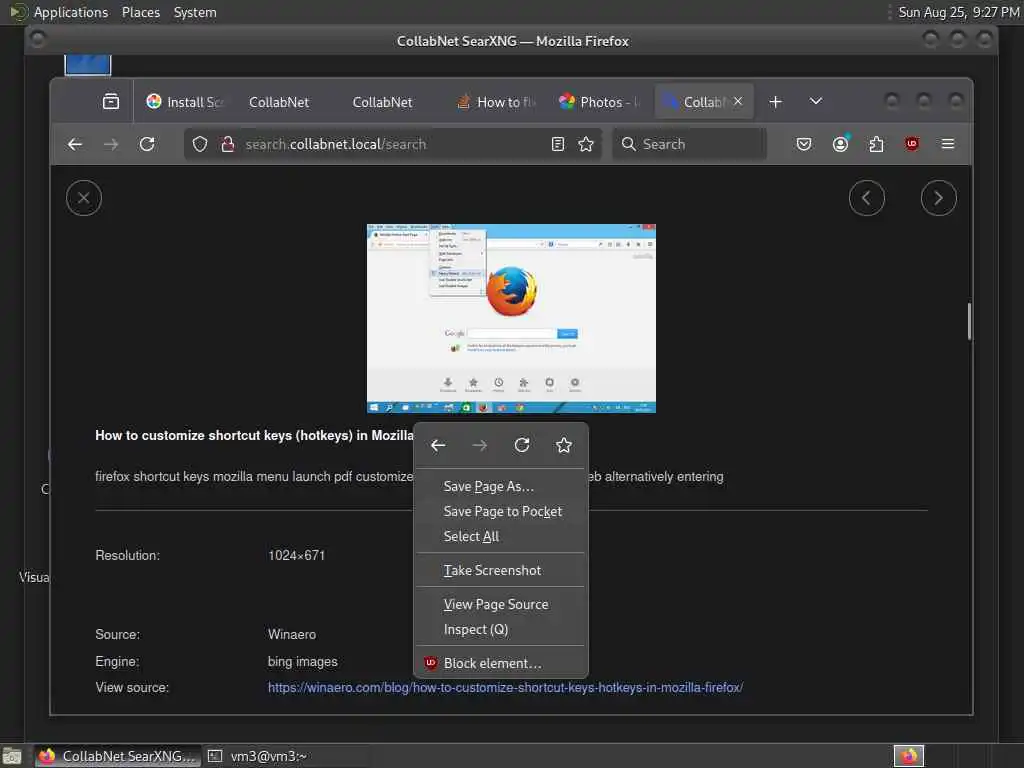Open the Save to Pocket toolbar icon
Viewport: 1024px width, 768px height.
coord(804,144)
